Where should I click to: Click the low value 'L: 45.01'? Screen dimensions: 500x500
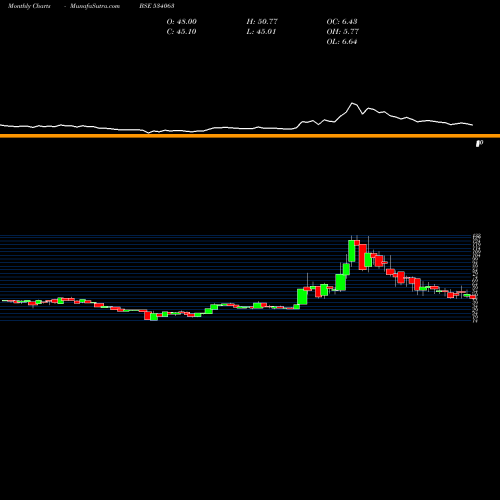click(261, 32)
